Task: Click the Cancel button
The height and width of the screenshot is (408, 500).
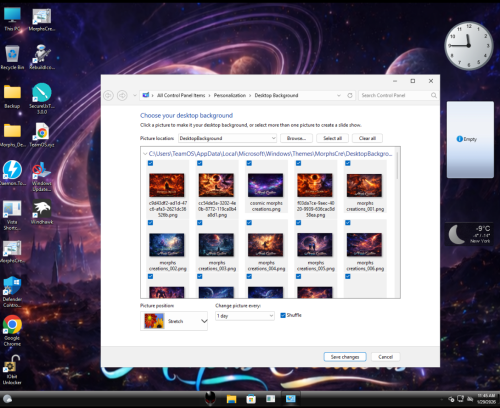Action: [386, 357]
